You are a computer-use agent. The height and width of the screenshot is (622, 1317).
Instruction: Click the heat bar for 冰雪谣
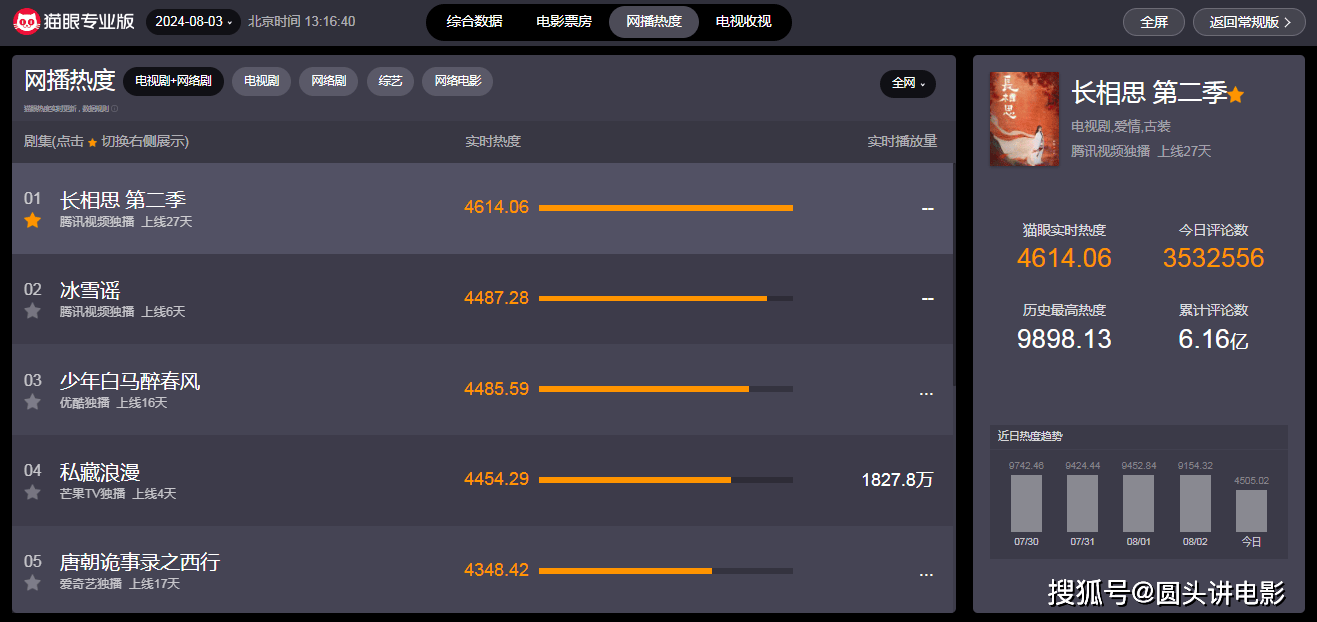click(x=666, y=298)
